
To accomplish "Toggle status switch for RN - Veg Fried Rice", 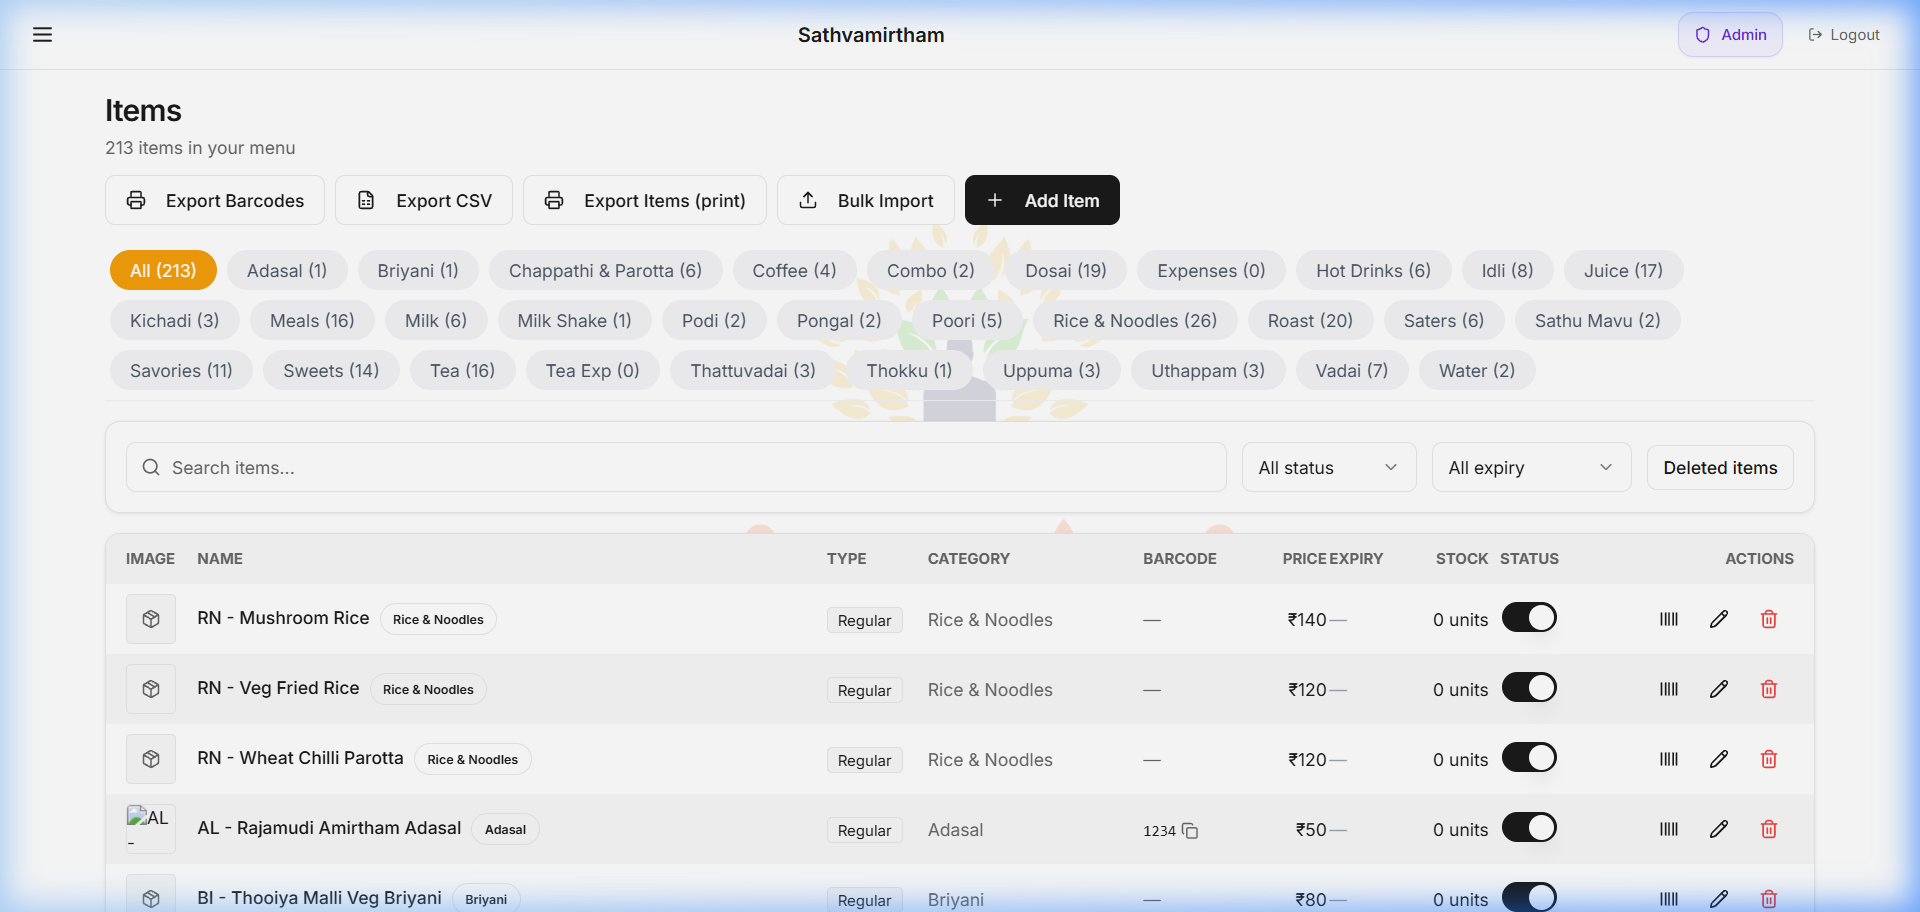I will (x=1529, y=688).
